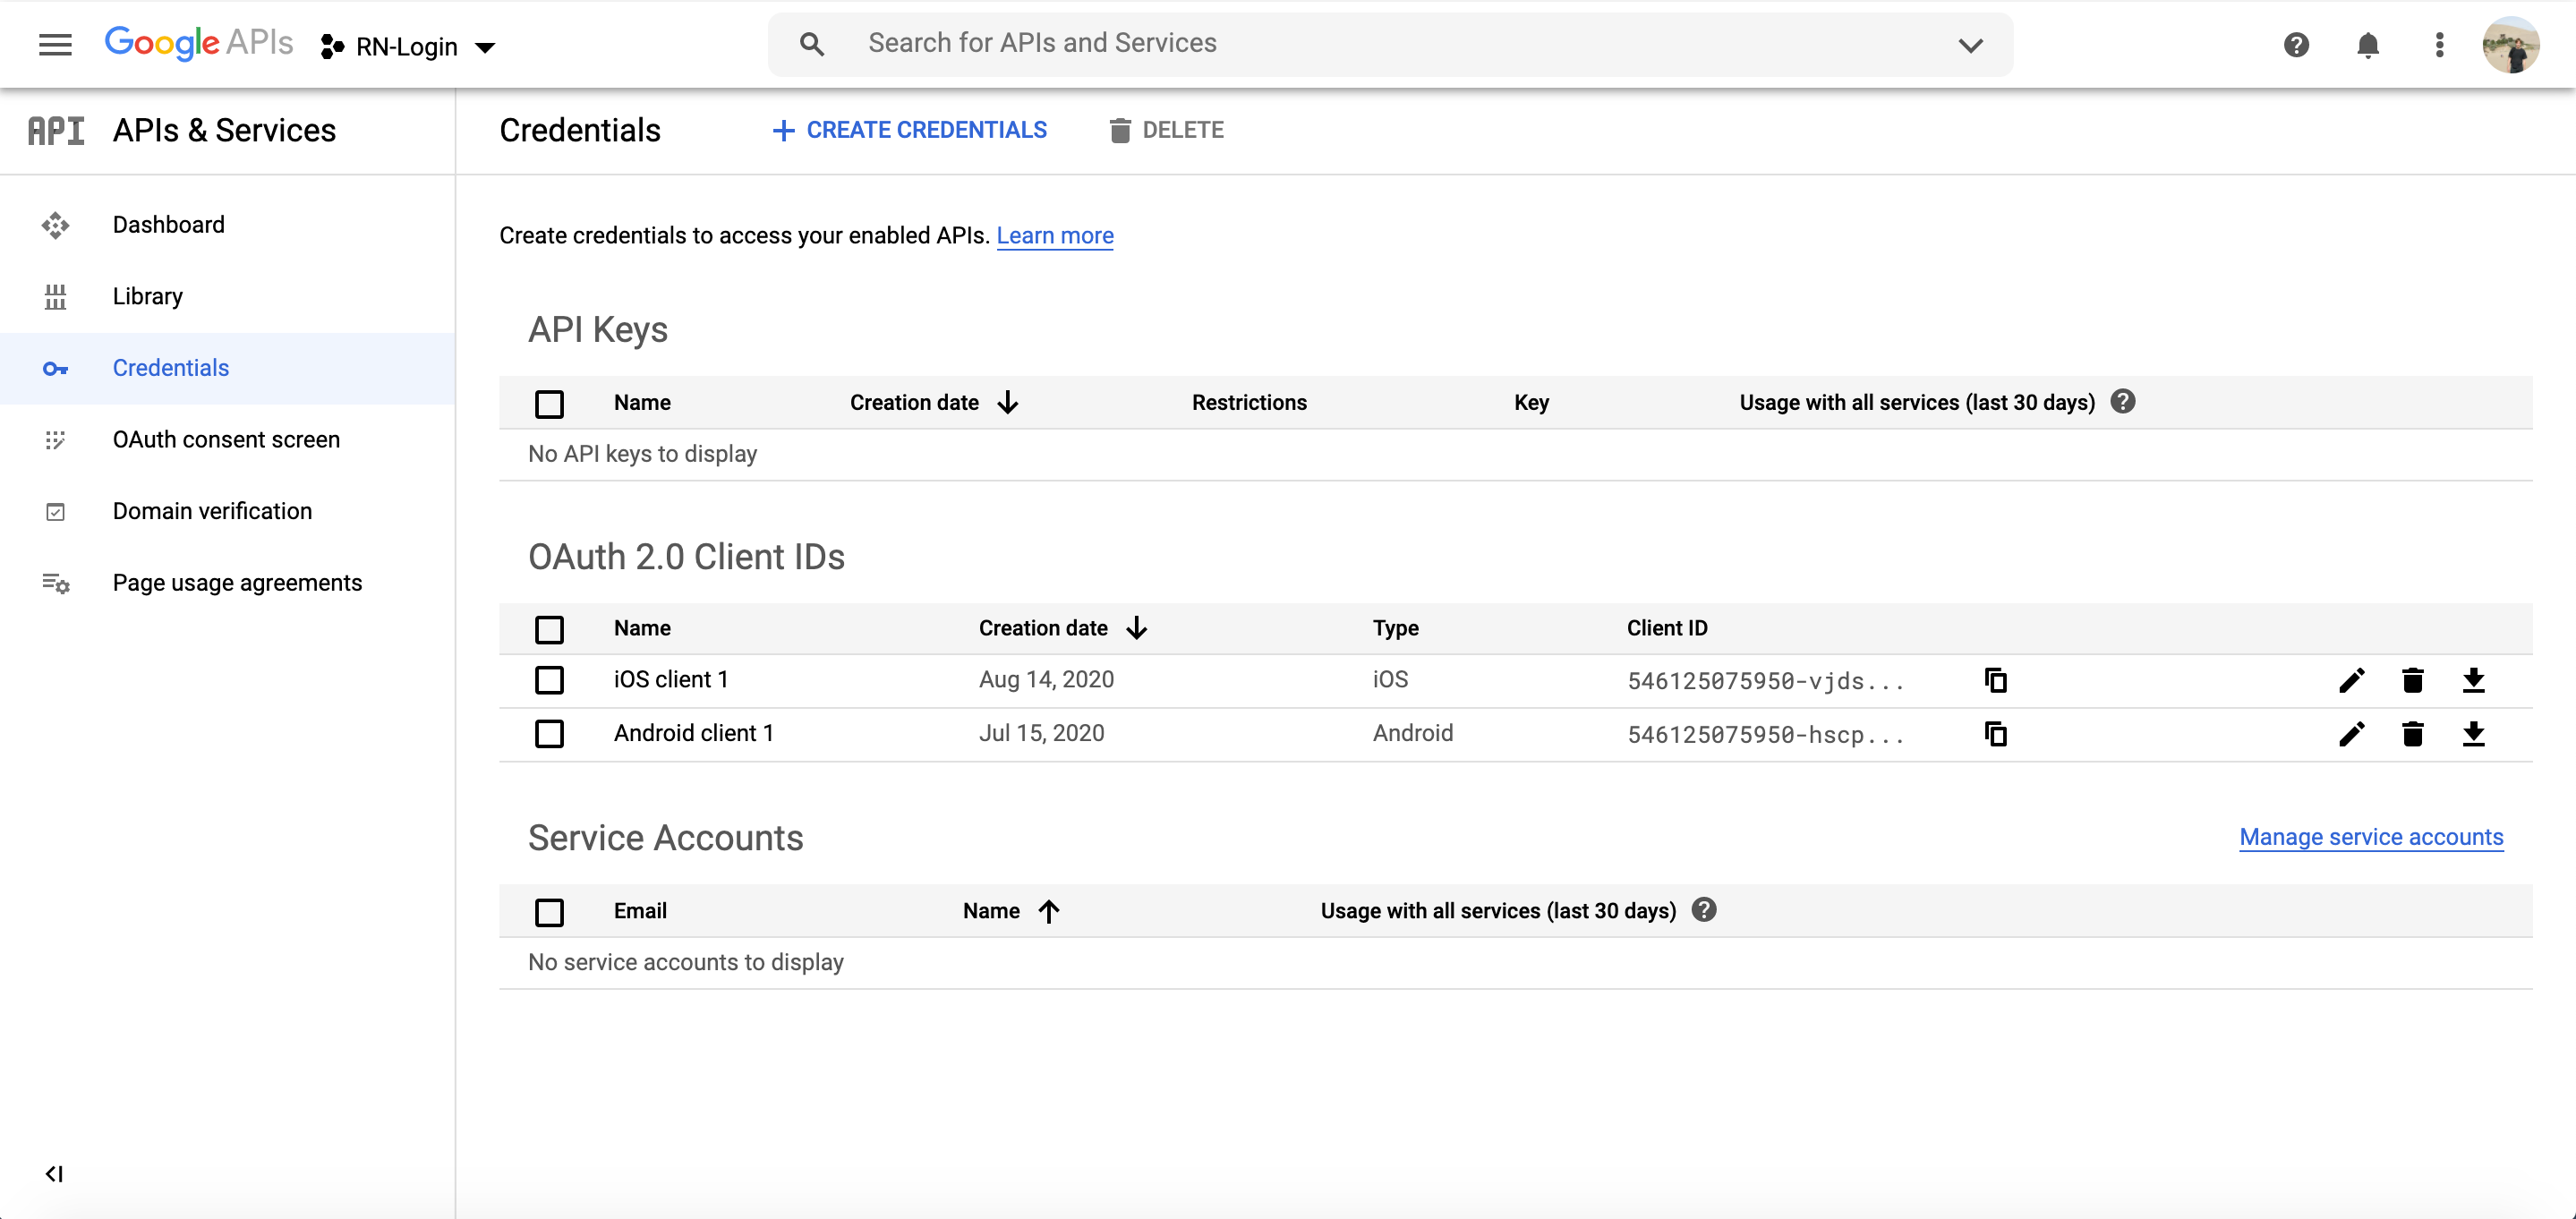Copy the iOS client 1 Client ID

point(1996,680)
